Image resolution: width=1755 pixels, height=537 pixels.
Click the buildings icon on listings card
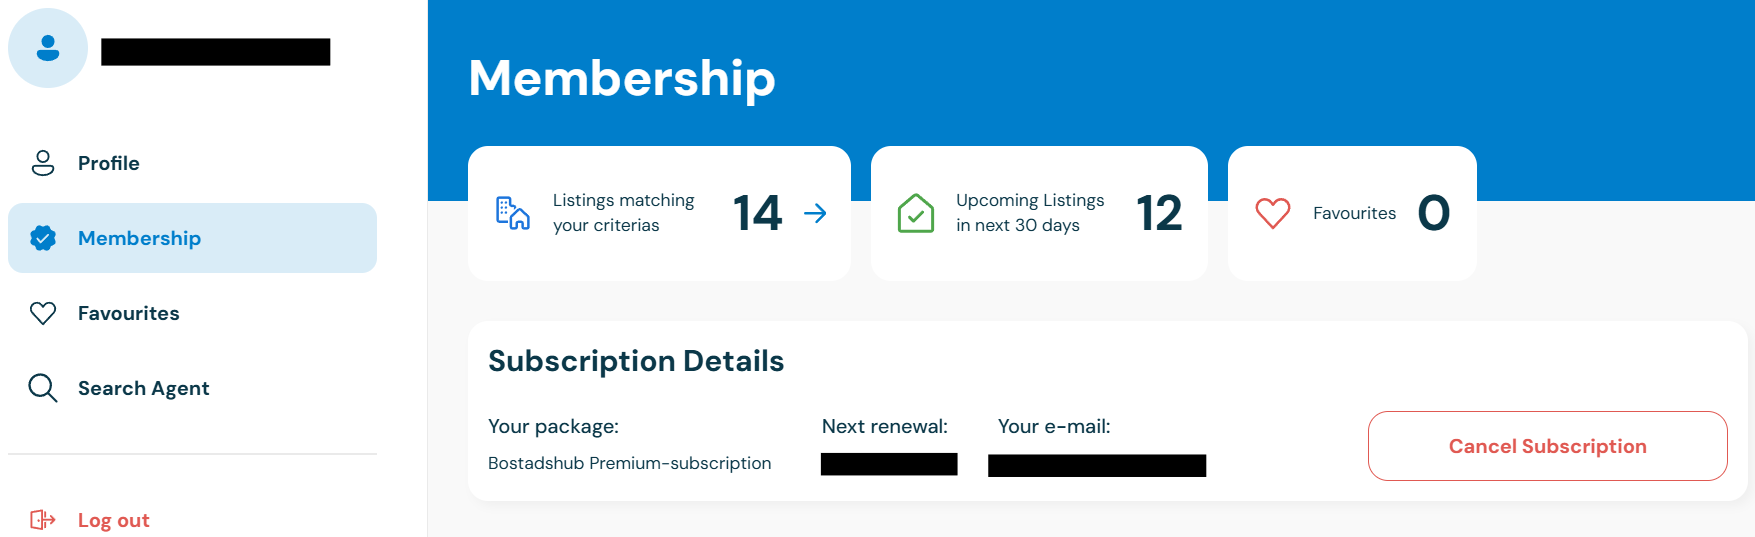coord(513,213)
